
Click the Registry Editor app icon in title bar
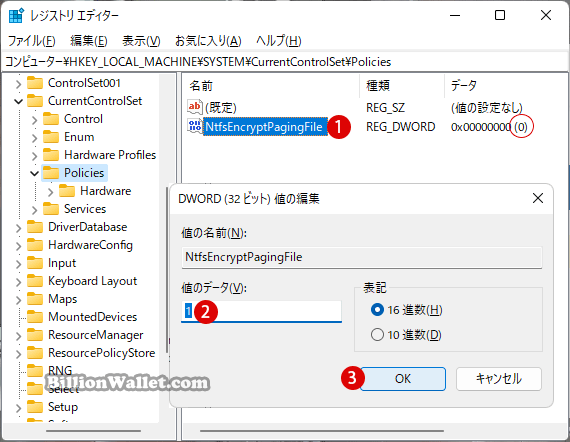[x=16, y=16]
